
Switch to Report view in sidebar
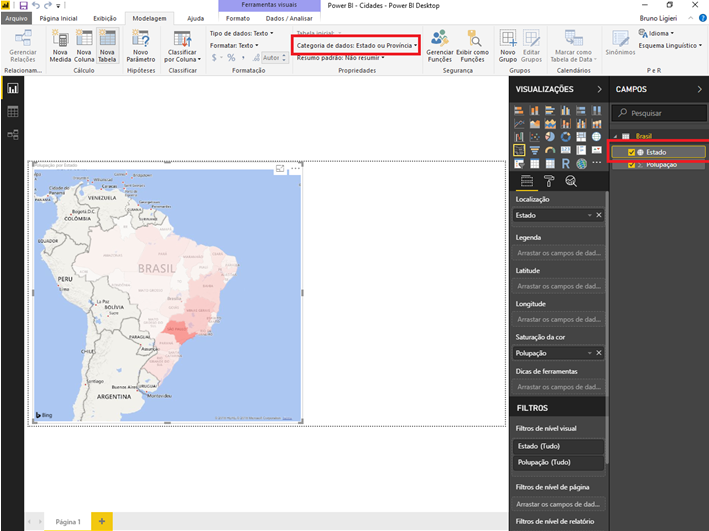click(x=13, y=89)
